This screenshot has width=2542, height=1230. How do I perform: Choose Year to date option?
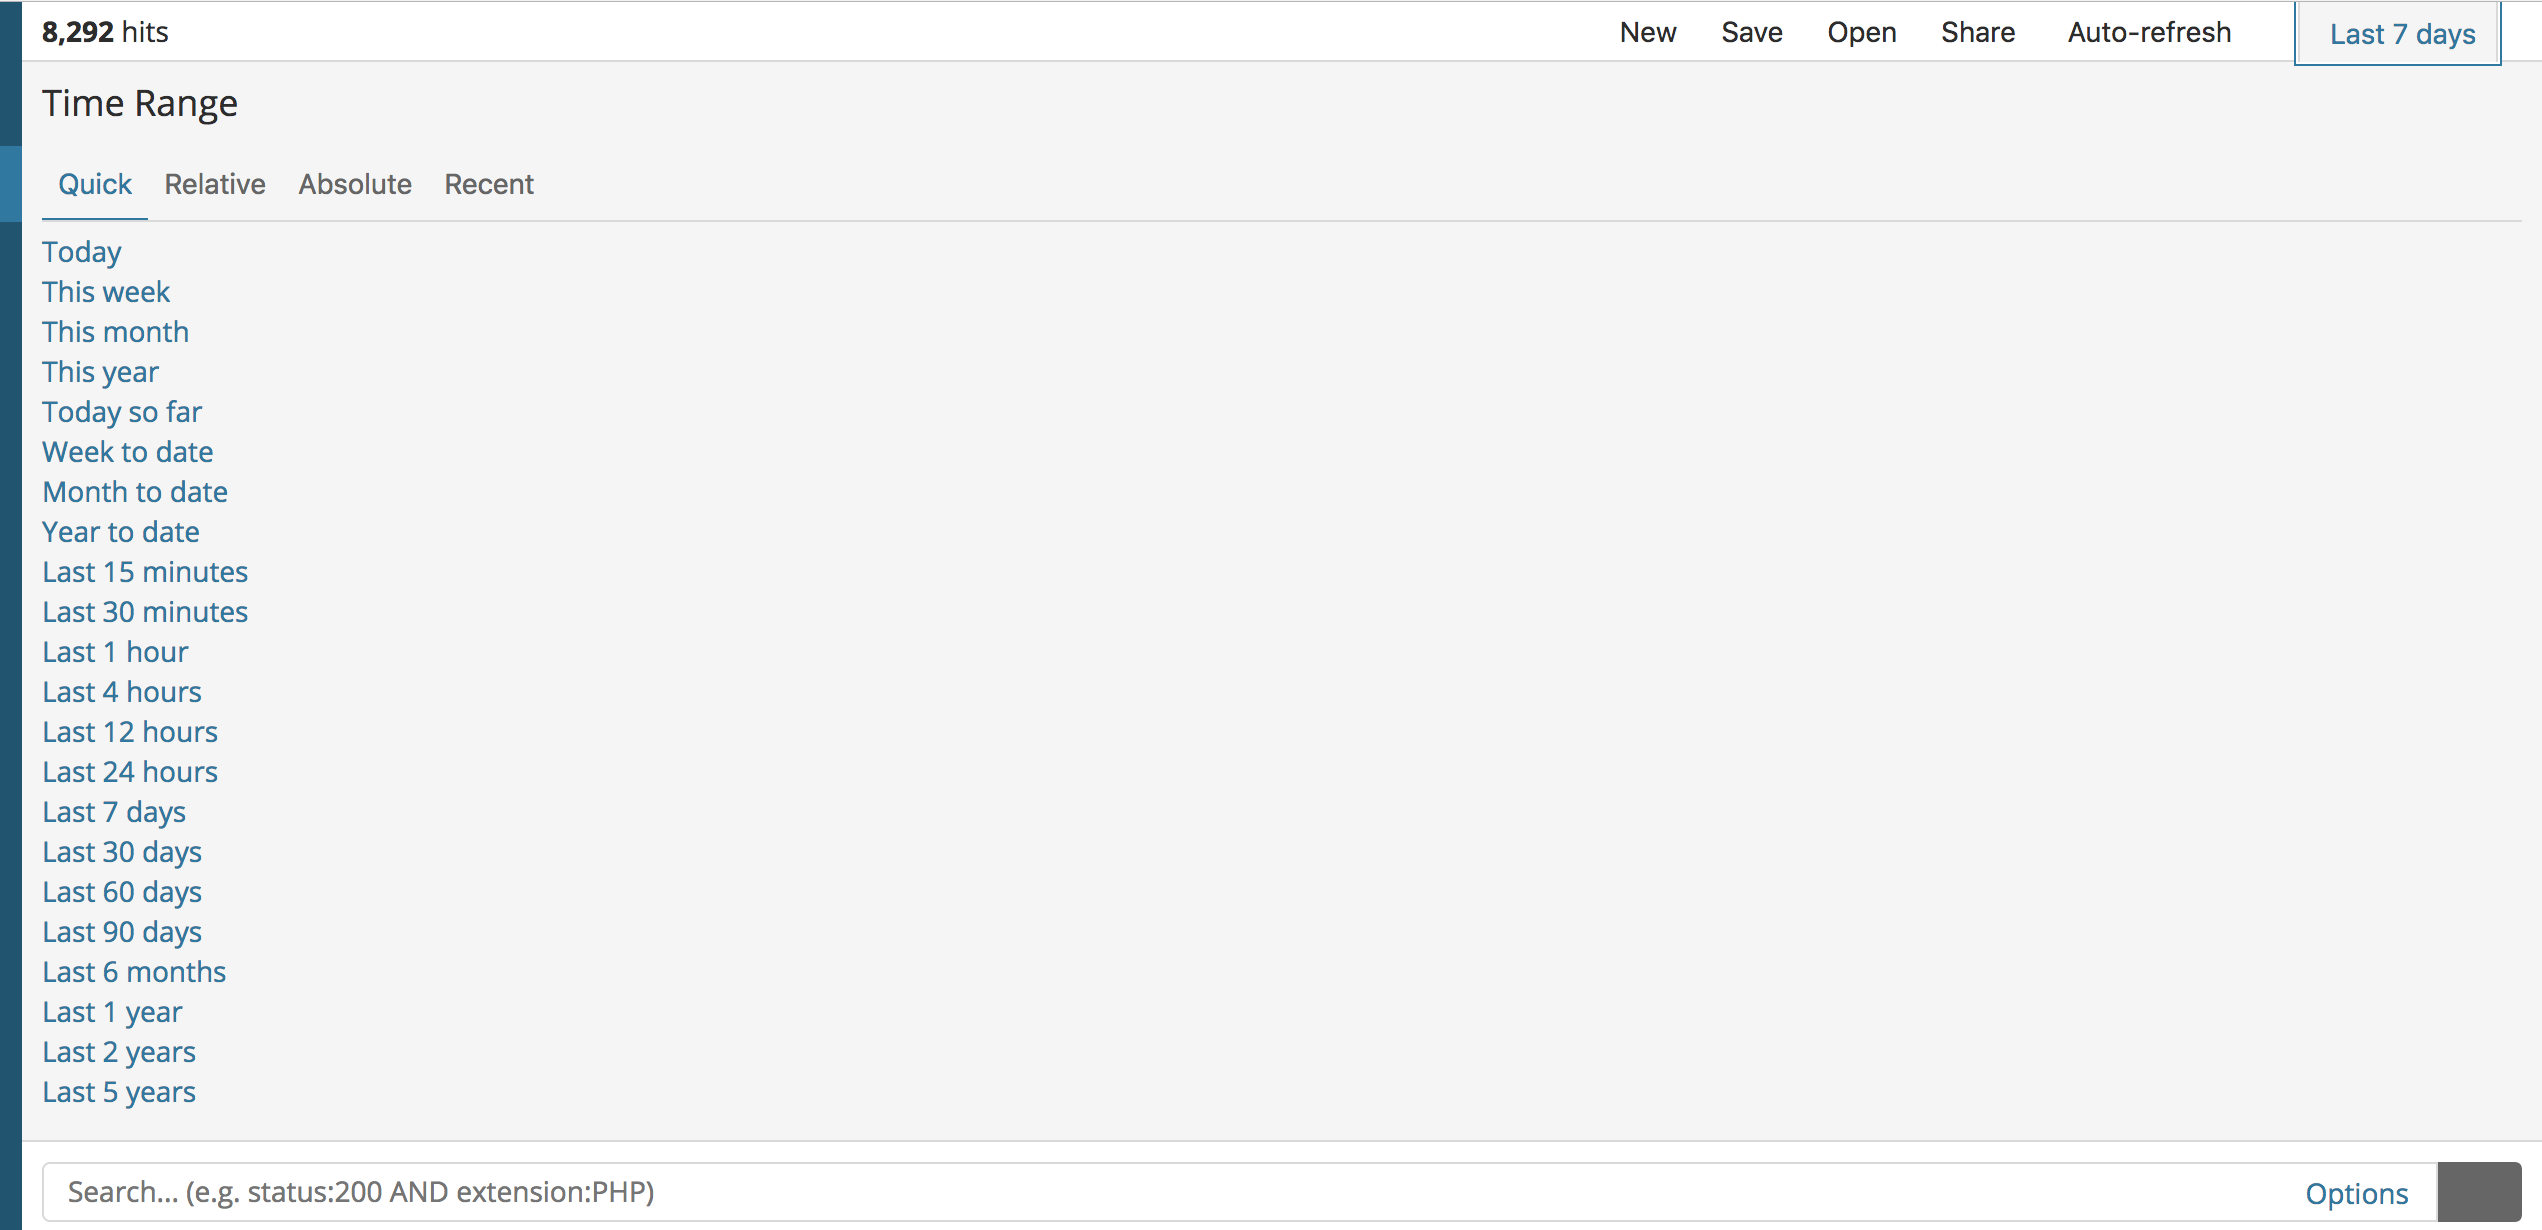[x=121, y=532]
